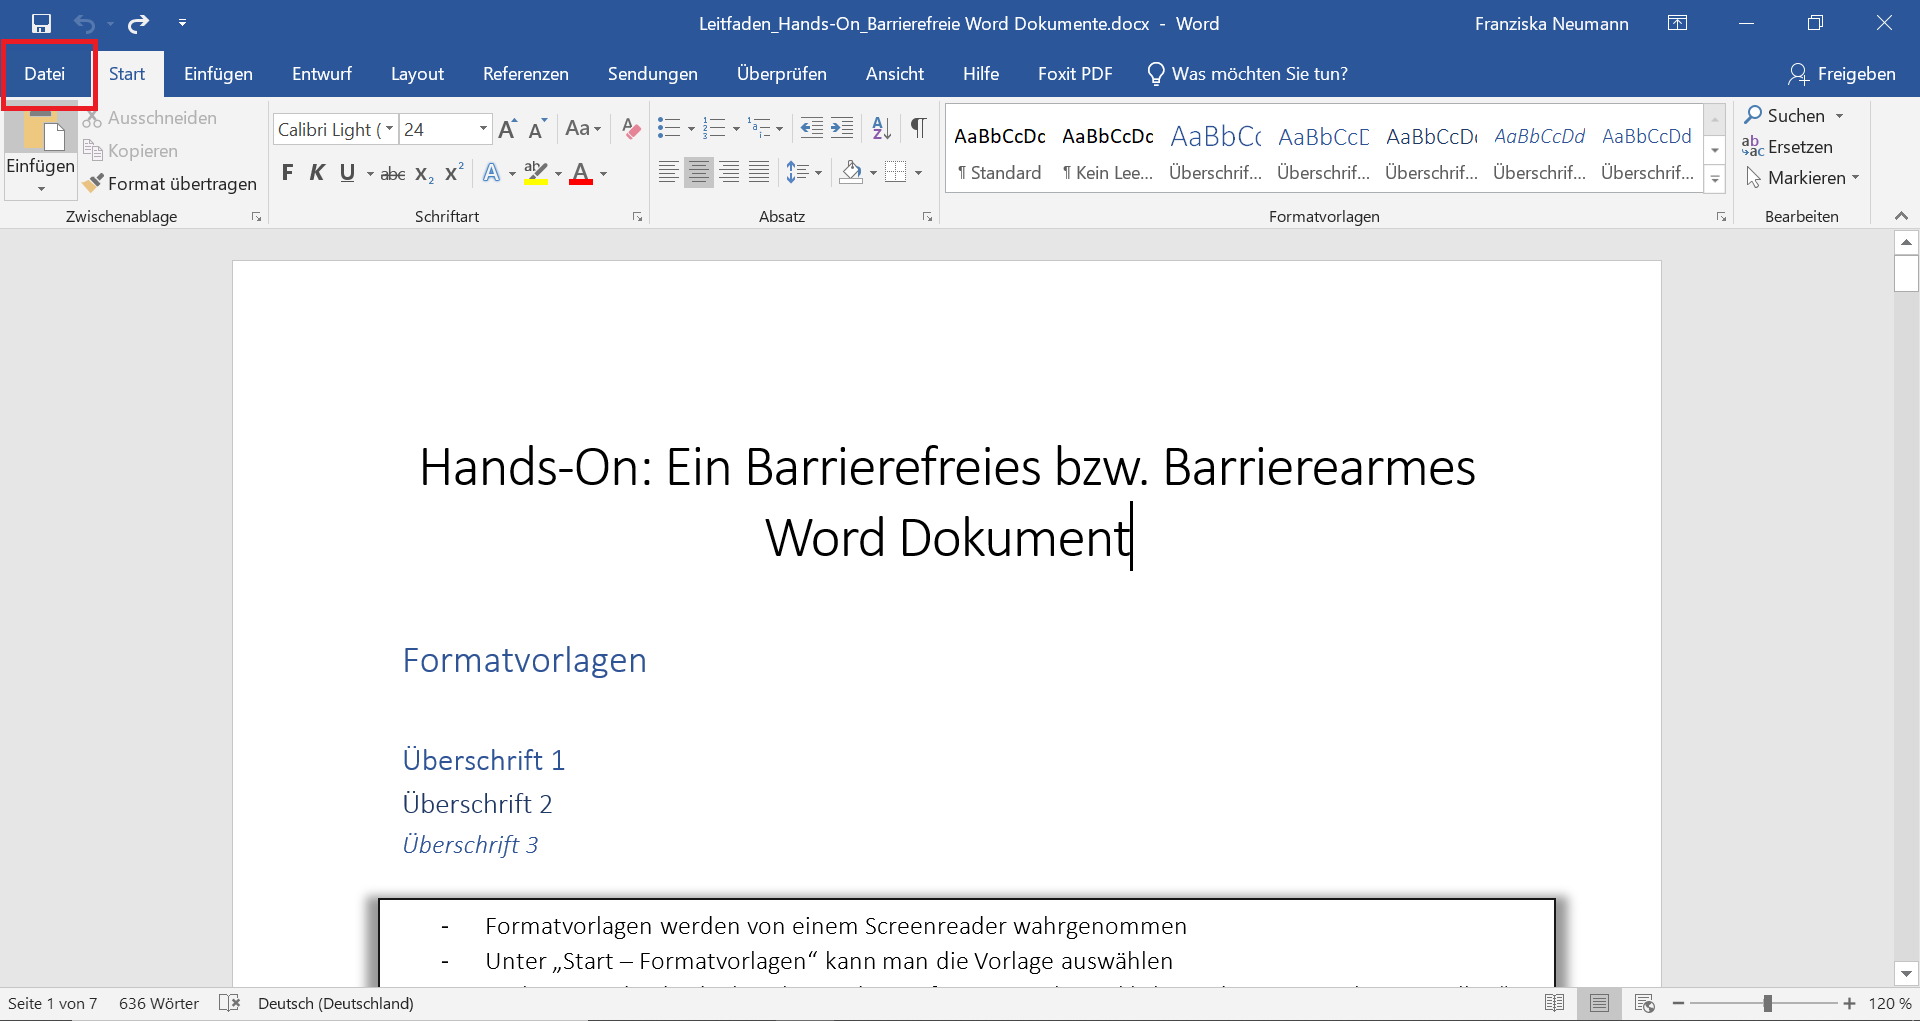Open the Kopieren copy icon
The height and width of the screenshot is (1021, 1920).
(93, 150)
